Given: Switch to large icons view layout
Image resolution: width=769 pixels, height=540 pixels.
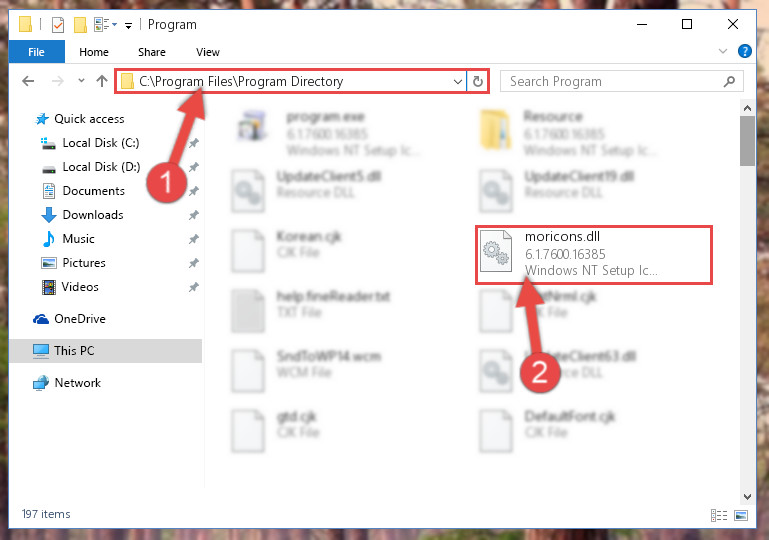Looking at the screenshot, I should point(741,515).
